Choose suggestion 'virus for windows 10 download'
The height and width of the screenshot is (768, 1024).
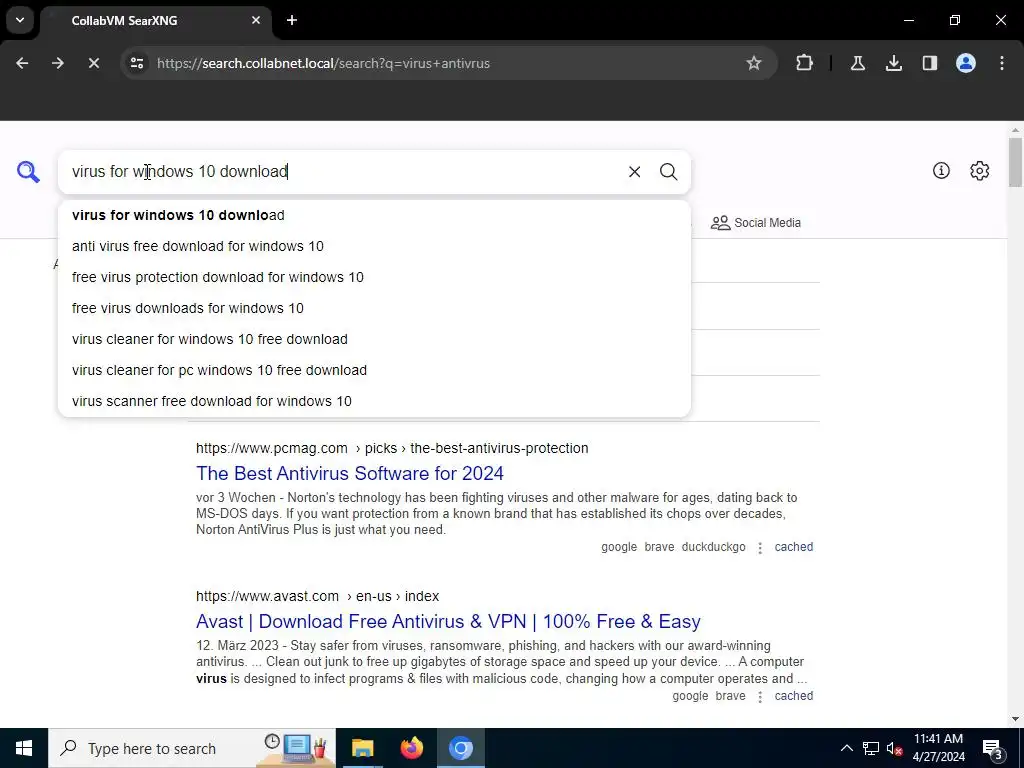(374, 215)
